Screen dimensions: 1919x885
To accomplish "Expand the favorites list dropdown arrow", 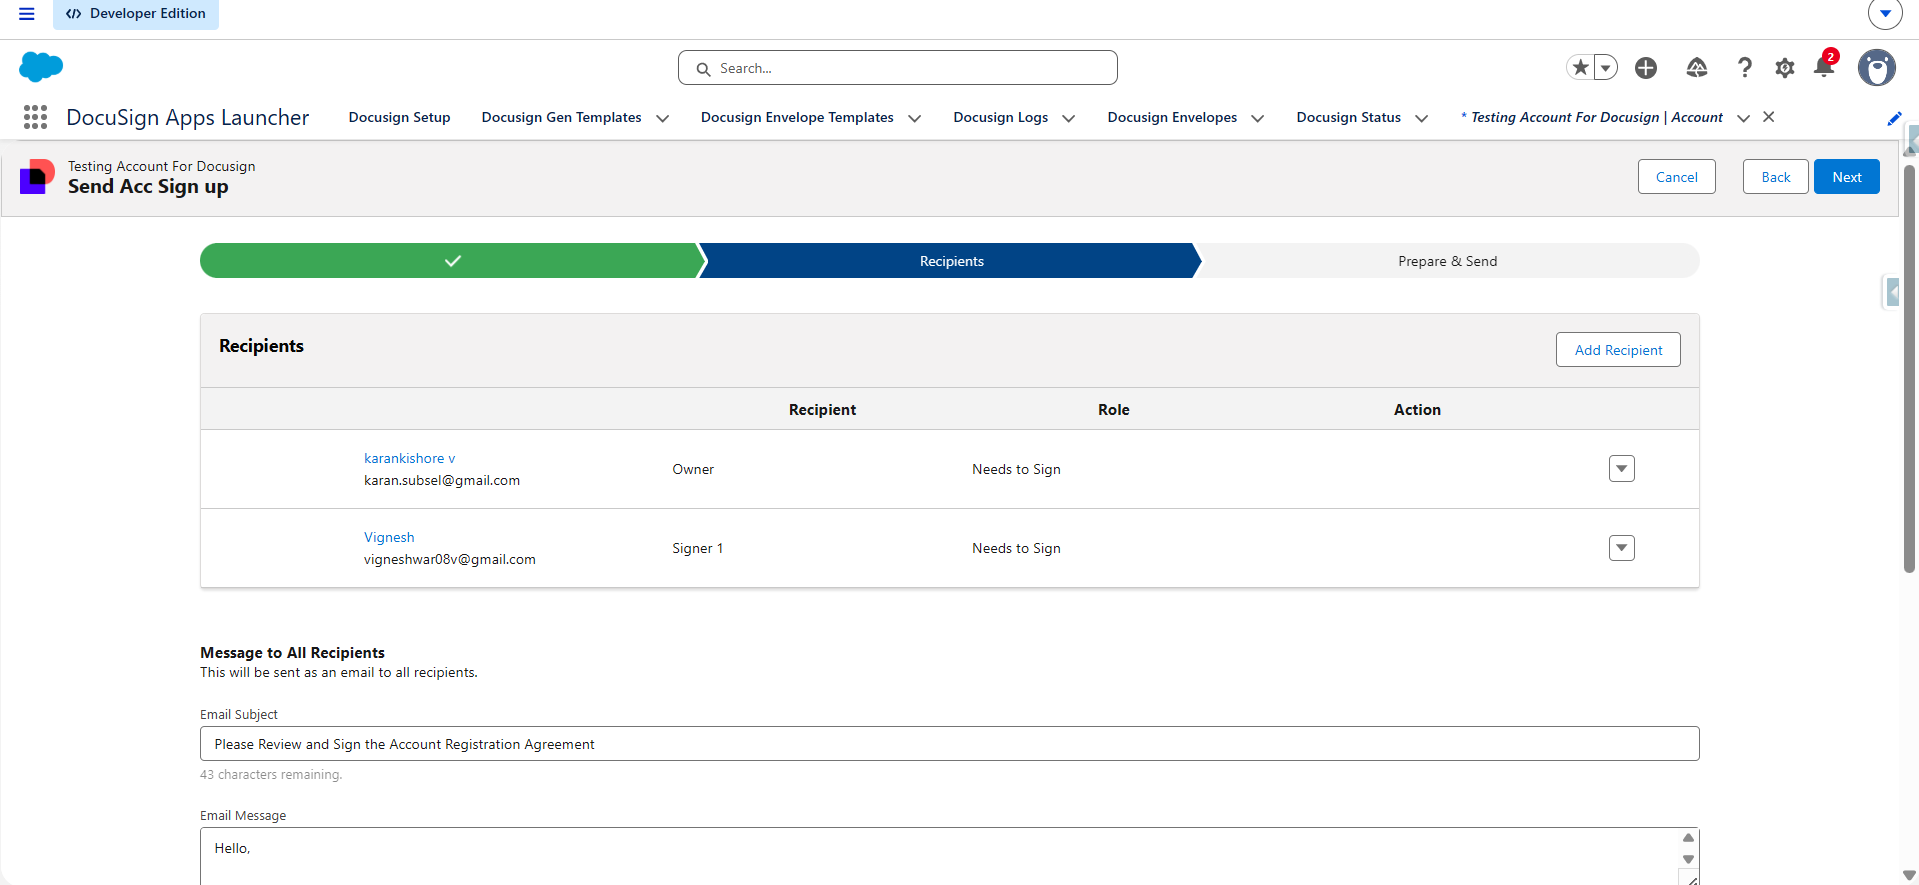I will click(x=1605, y=67).
